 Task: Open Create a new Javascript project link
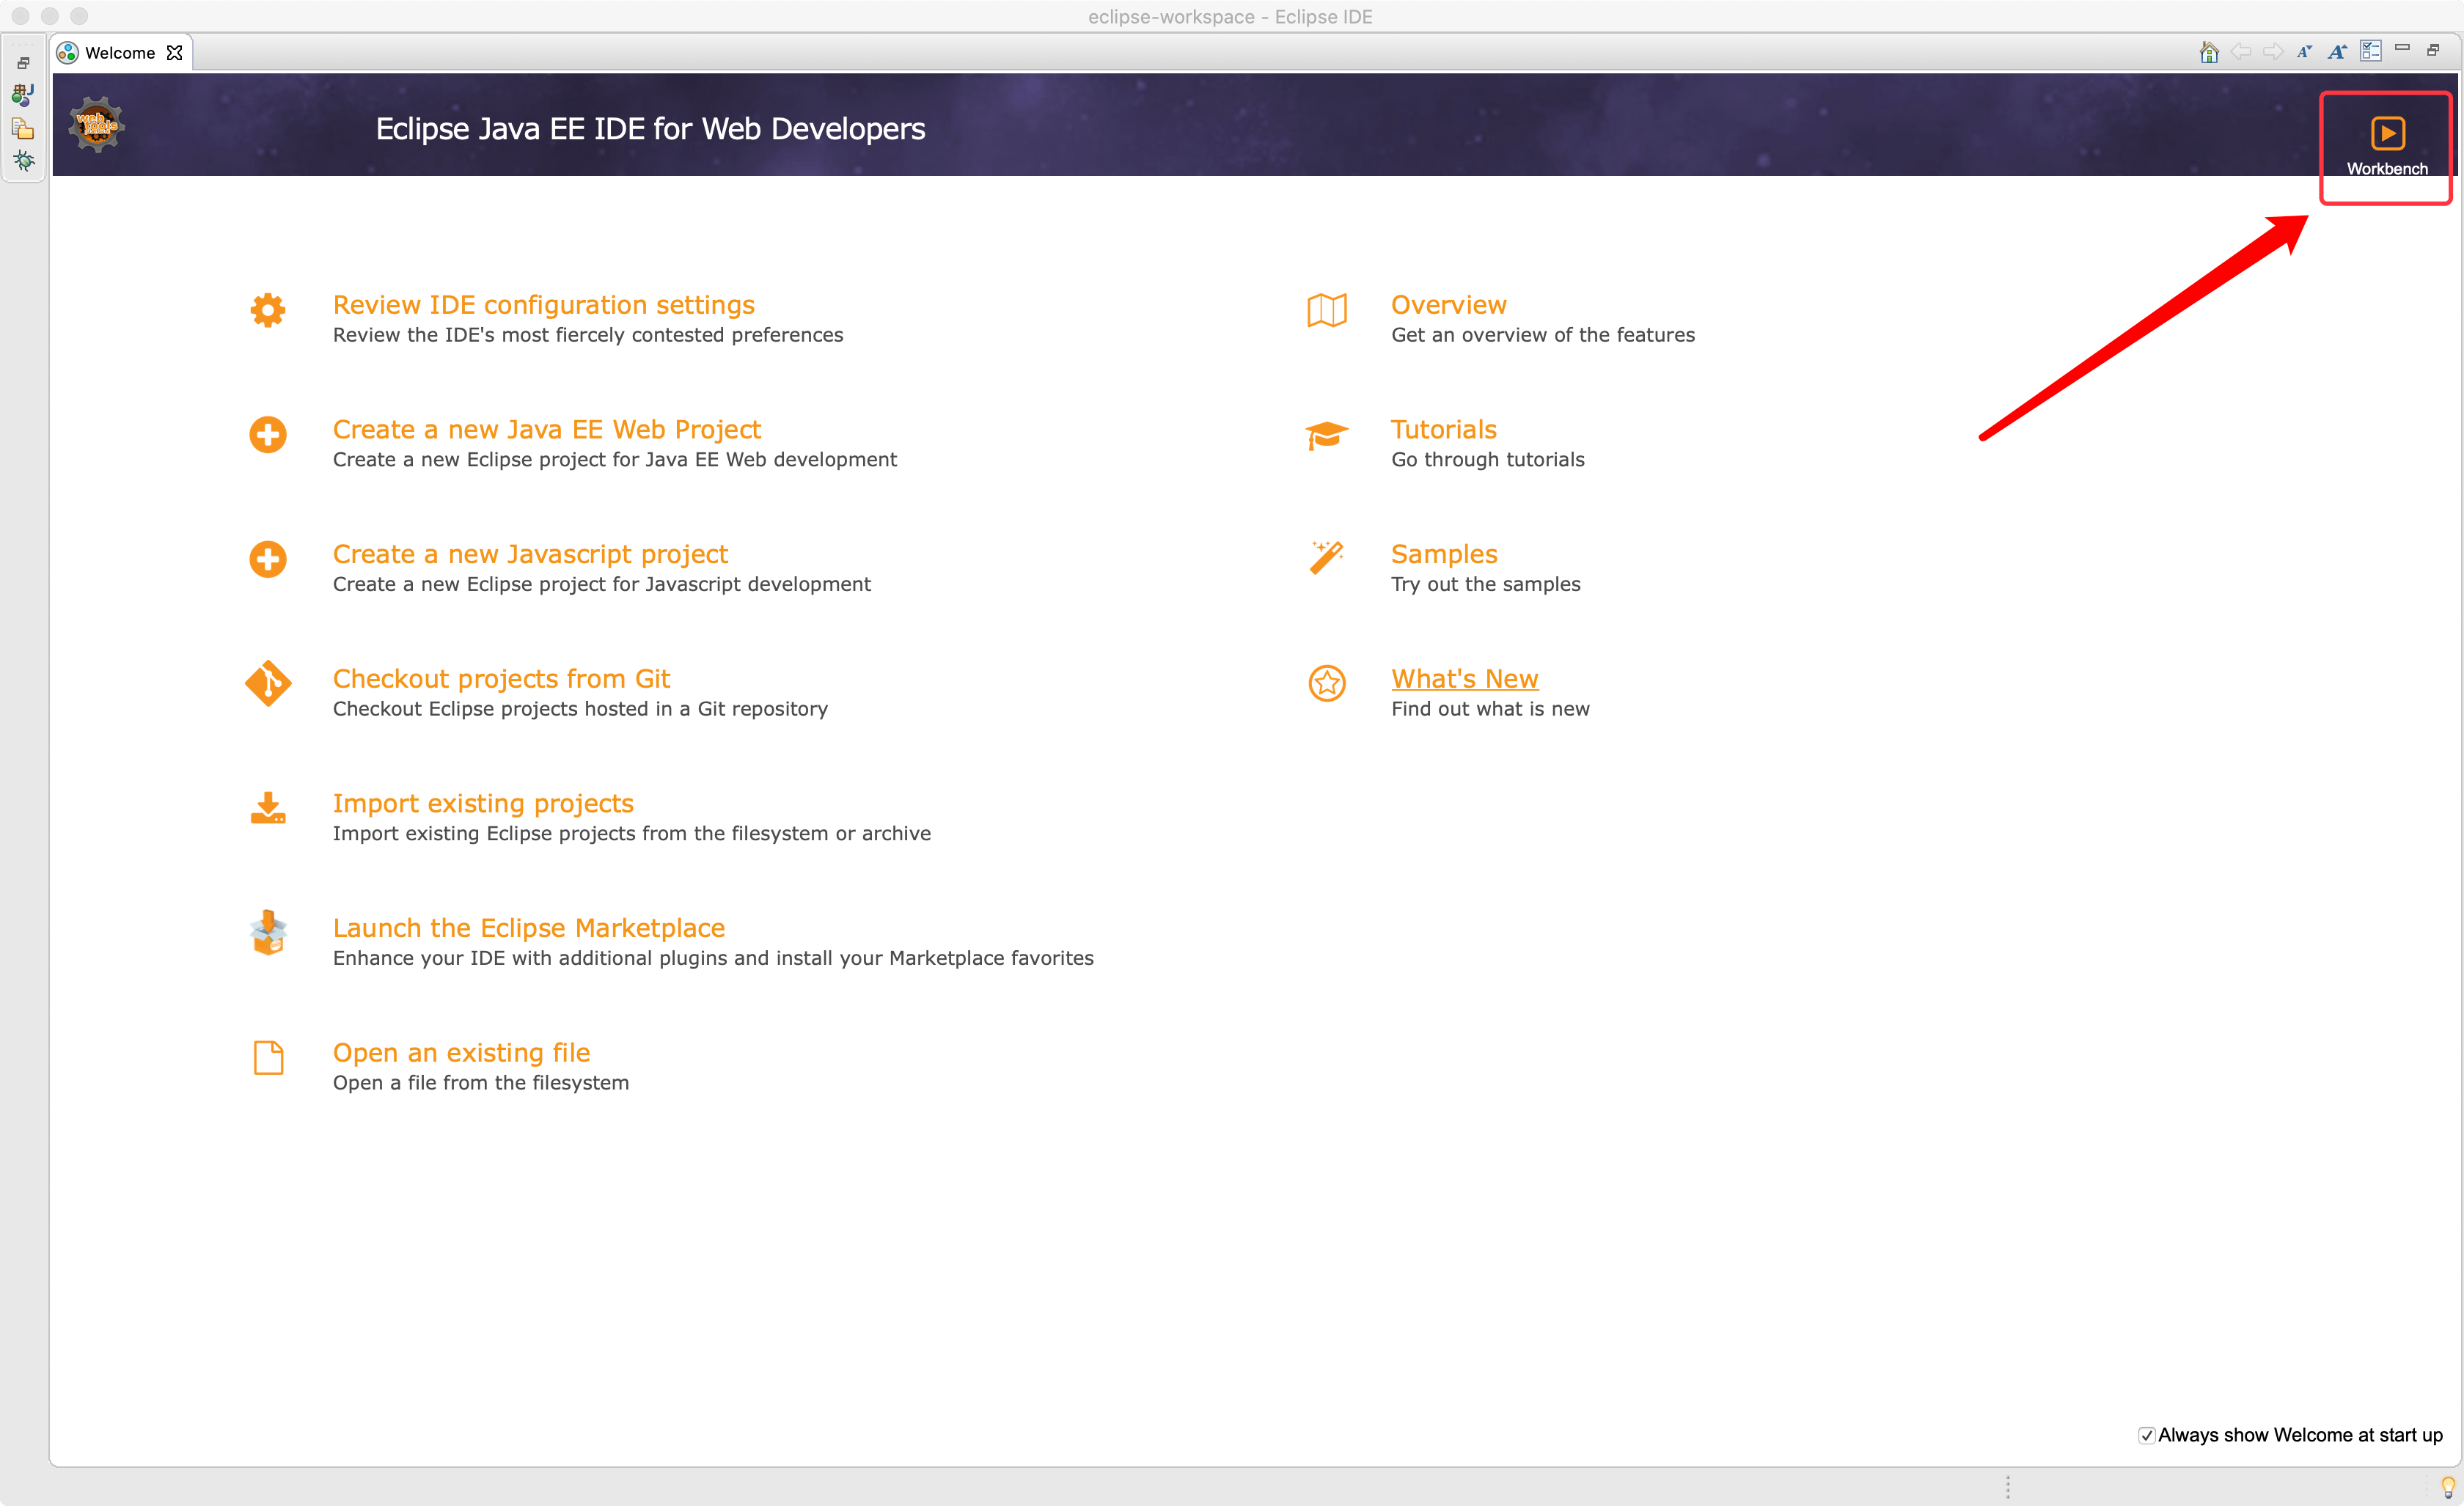(x=530, y=555)
